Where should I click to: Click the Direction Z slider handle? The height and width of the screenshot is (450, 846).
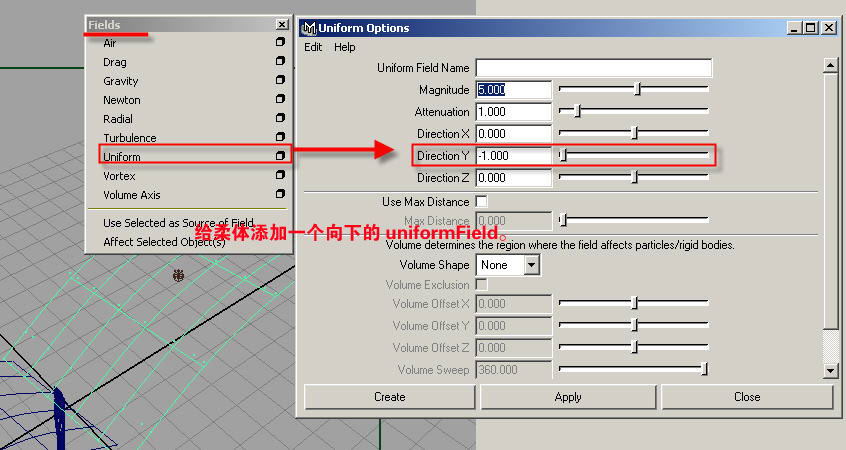(634, 177)
